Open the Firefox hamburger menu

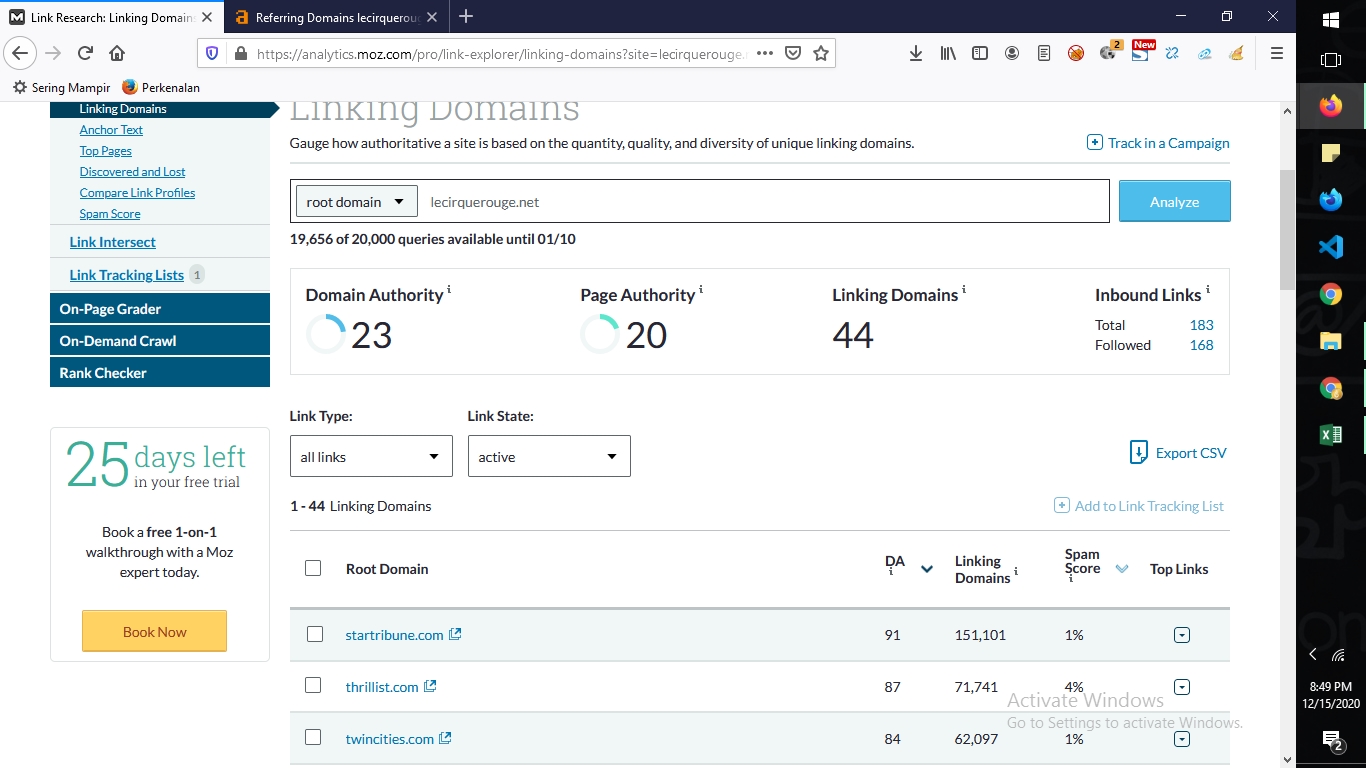1277,54
